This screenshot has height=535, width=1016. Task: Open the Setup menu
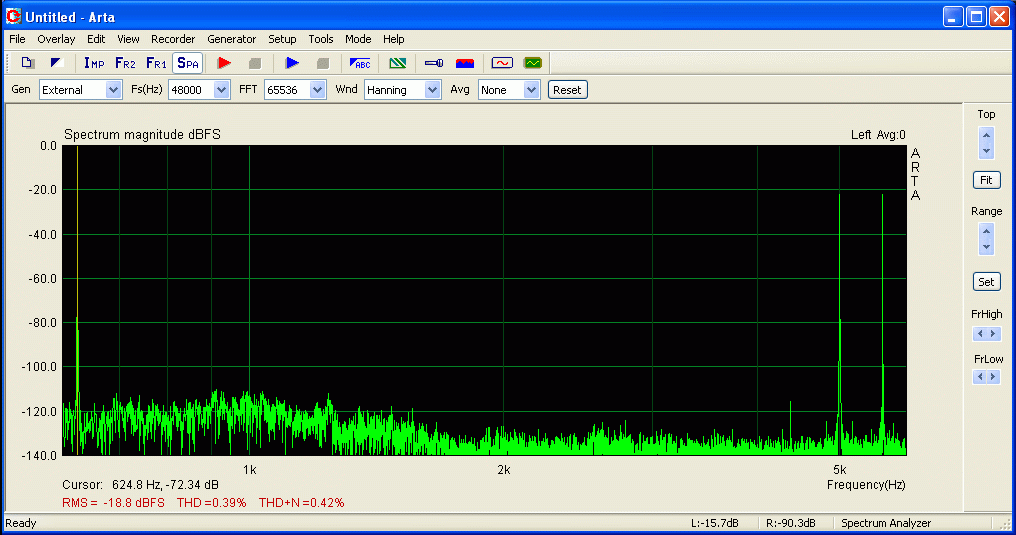[x=283, y=40]
